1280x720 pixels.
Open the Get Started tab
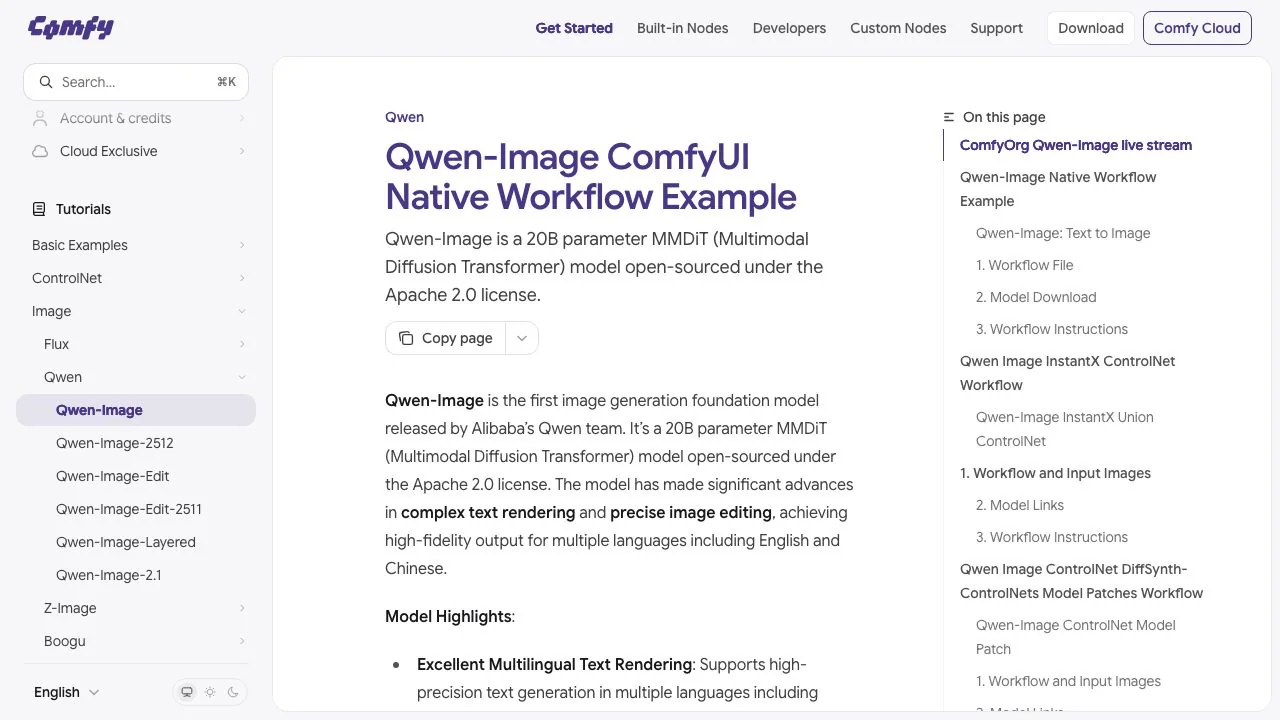point(574,28)
